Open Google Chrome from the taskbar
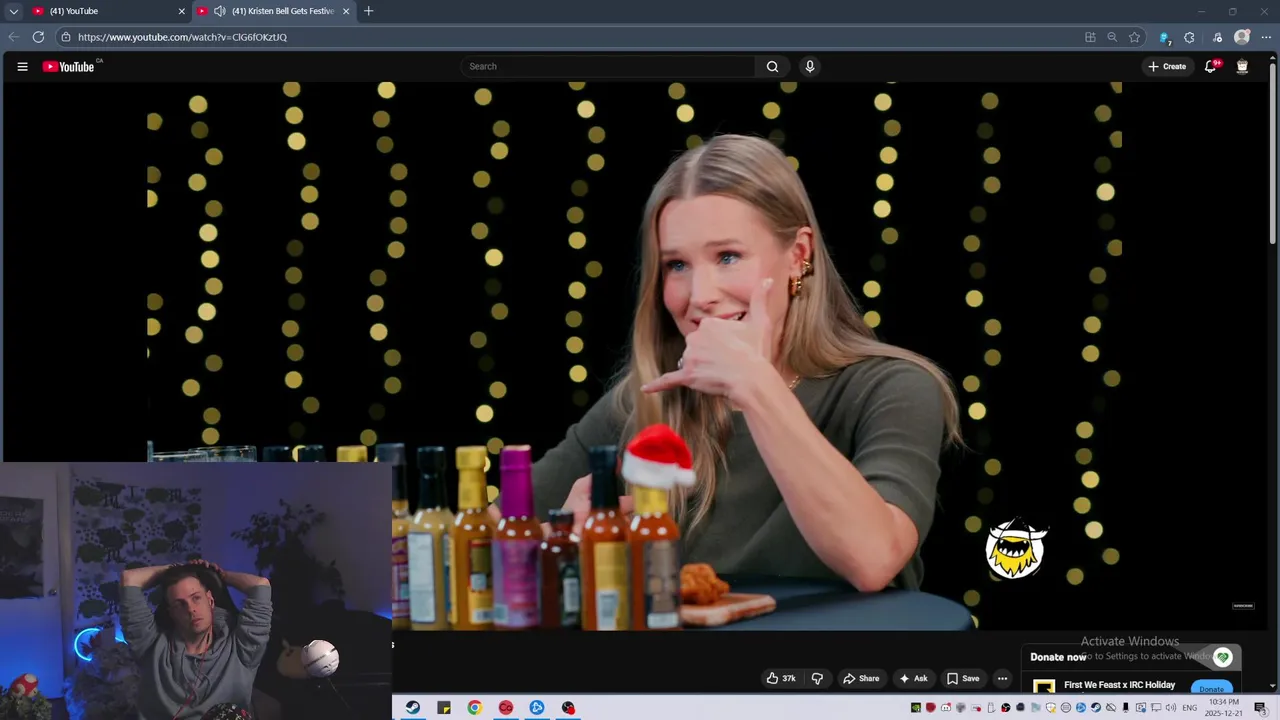The height and width of the screenshot is (720, 1280). [x=475, y=708]
